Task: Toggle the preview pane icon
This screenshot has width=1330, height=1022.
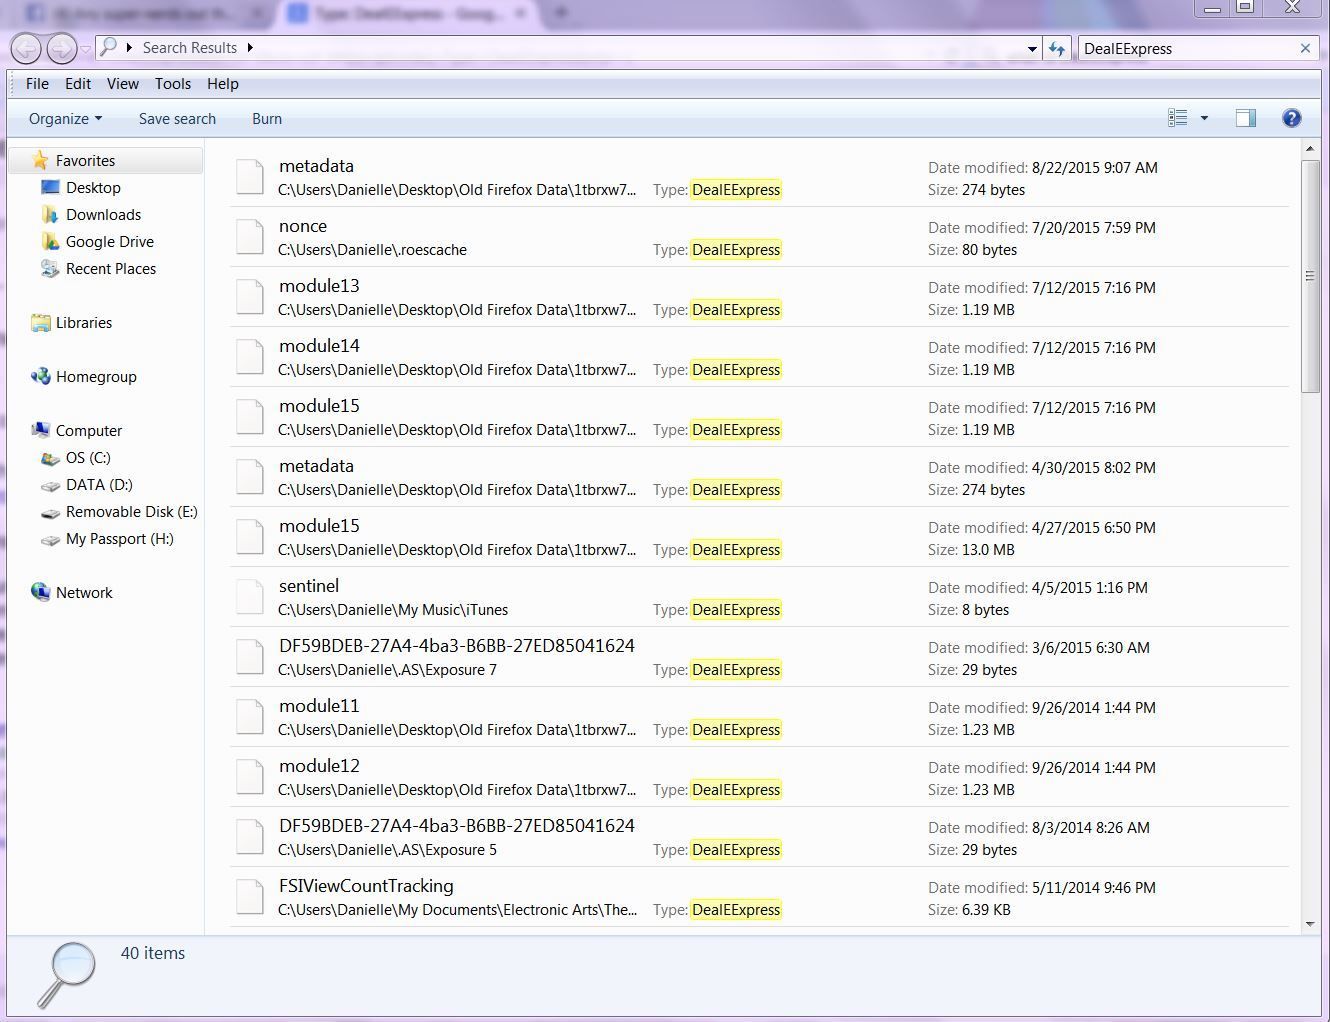Action: pos(1246,118)
